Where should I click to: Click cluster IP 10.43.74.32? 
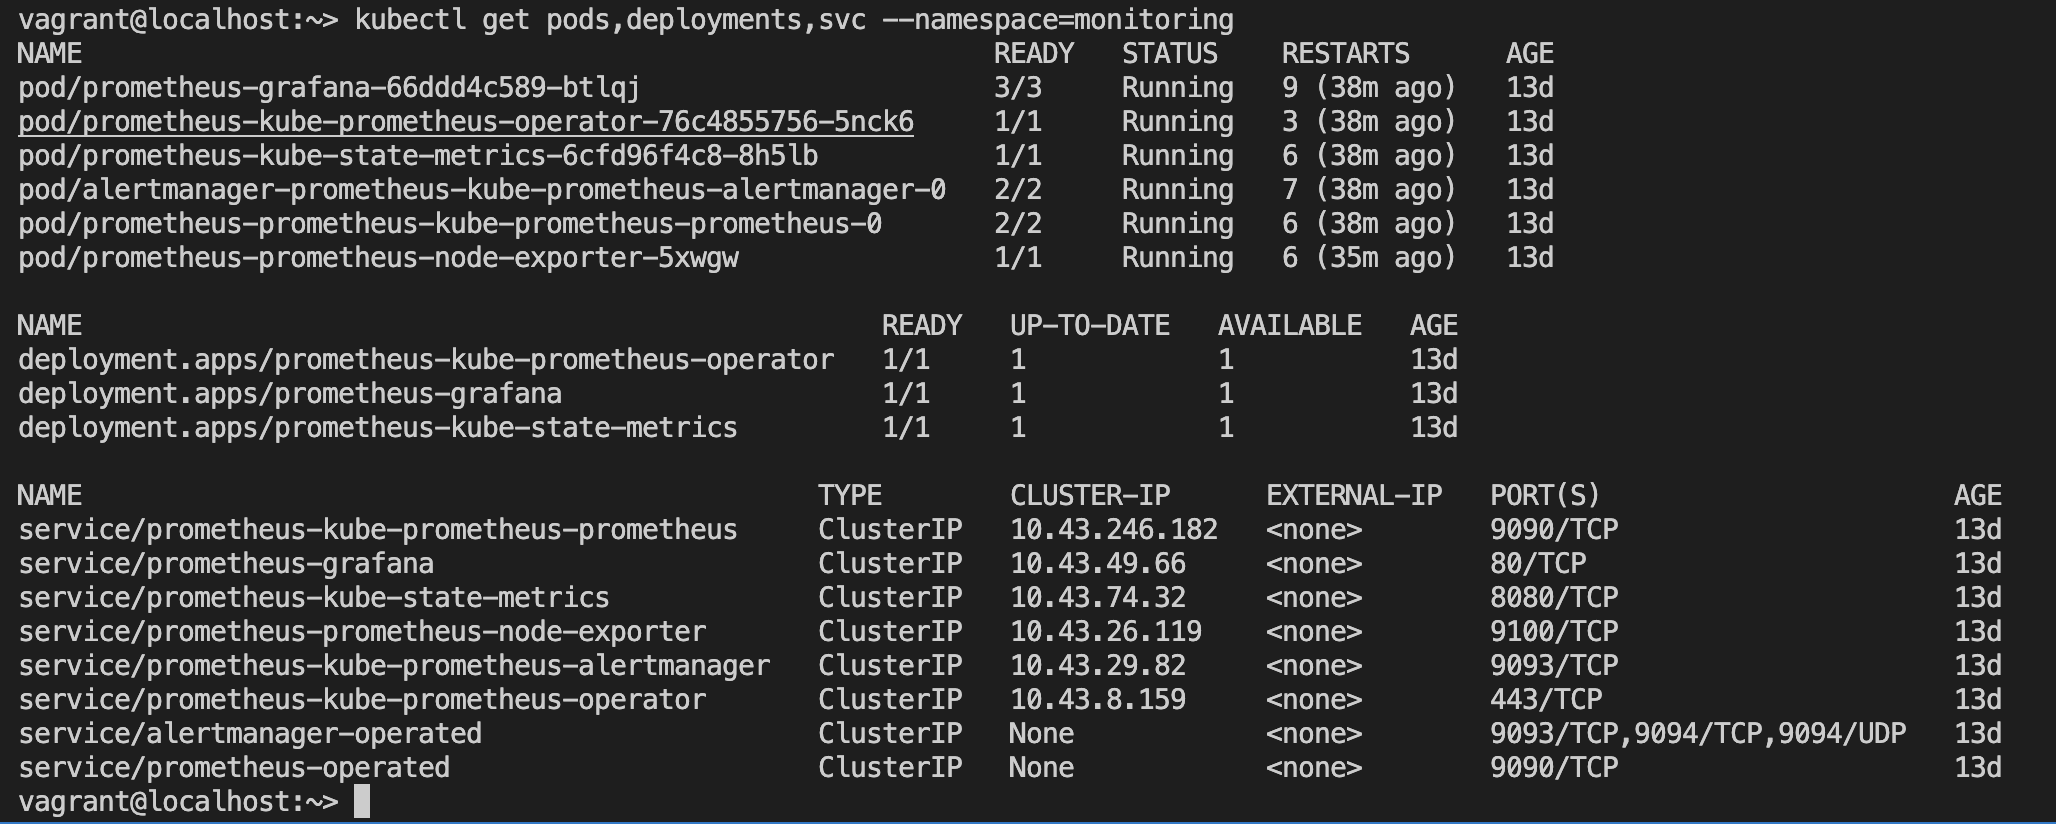1098,598
